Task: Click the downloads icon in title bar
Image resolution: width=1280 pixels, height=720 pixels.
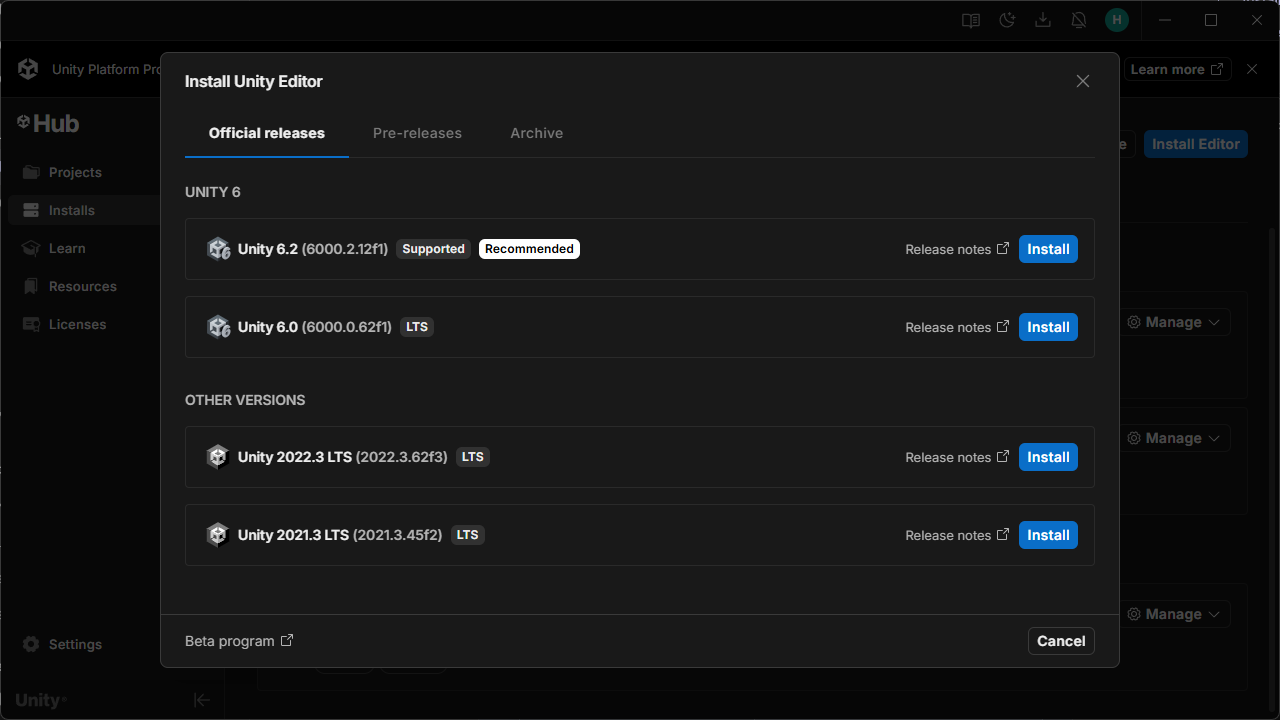Action: pos(1043,20)
